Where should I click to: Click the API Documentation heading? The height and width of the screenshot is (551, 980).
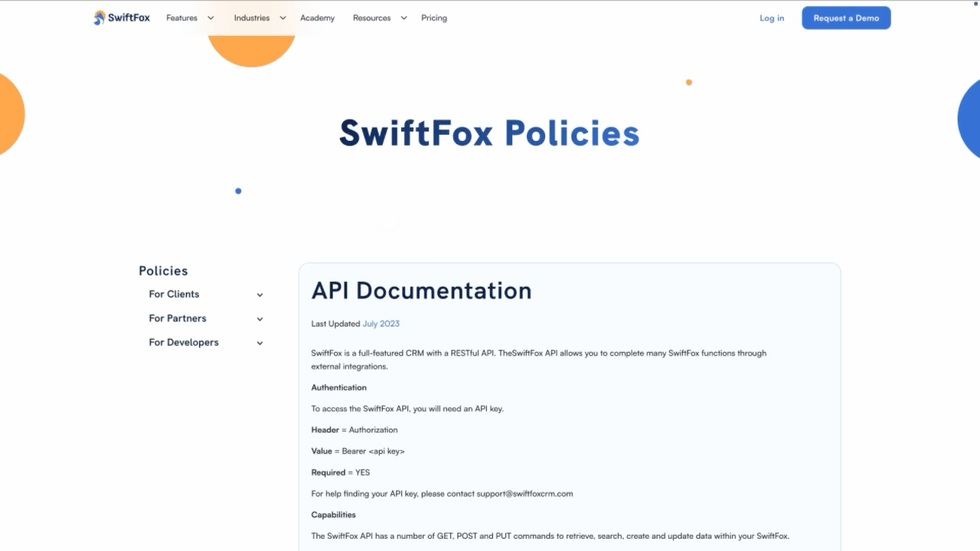tap(421, 291)
